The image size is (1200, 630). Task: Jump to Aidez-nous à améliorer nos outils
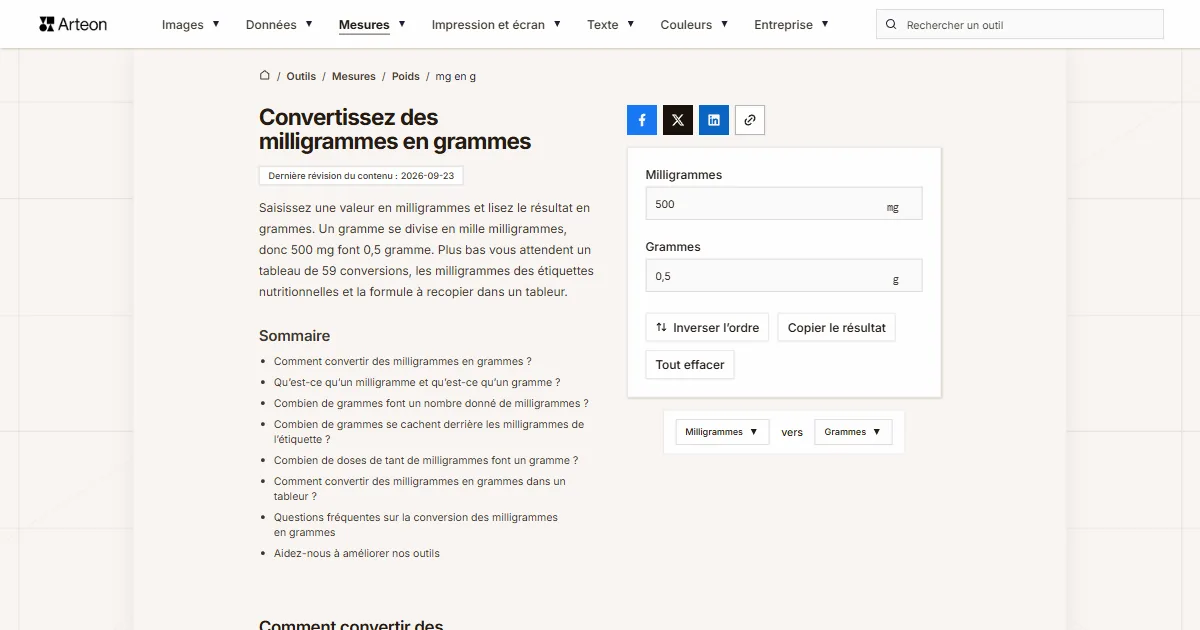pyautogui.click(x=357, y=553)
